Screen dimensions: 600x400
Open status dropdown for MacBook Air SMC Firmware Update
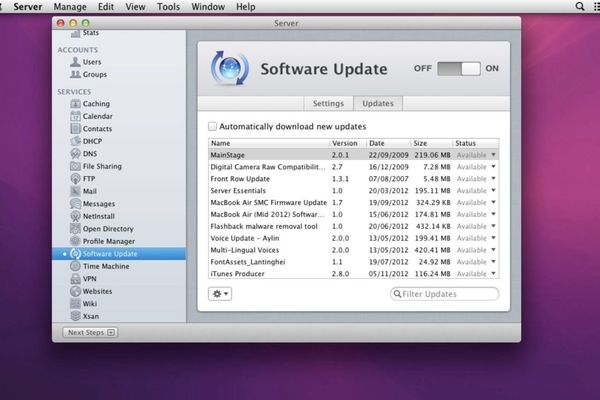(x=493, y=202)
